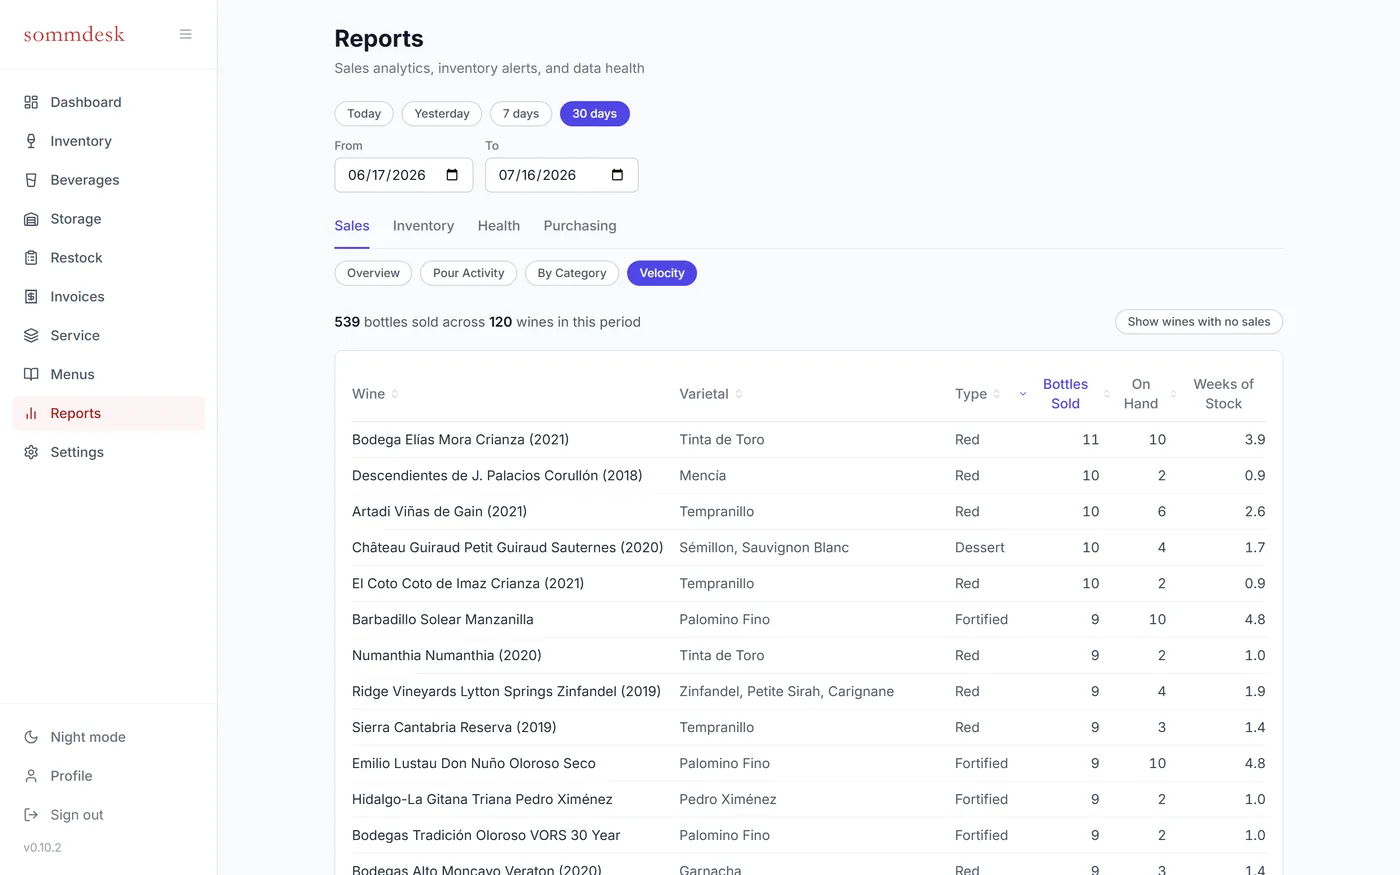Open the Profile page

click(x=108, y=776)
